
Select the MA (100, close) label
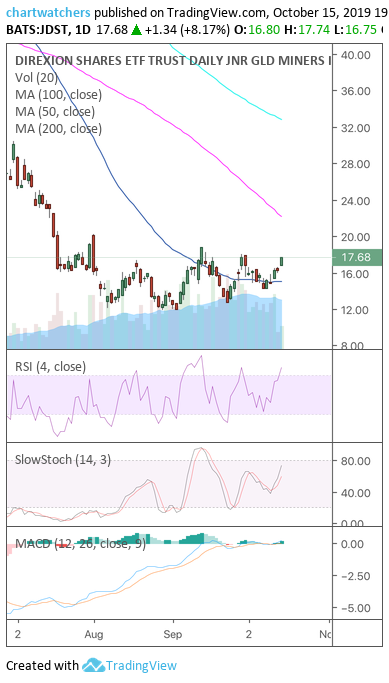click(x=58, y=95)
